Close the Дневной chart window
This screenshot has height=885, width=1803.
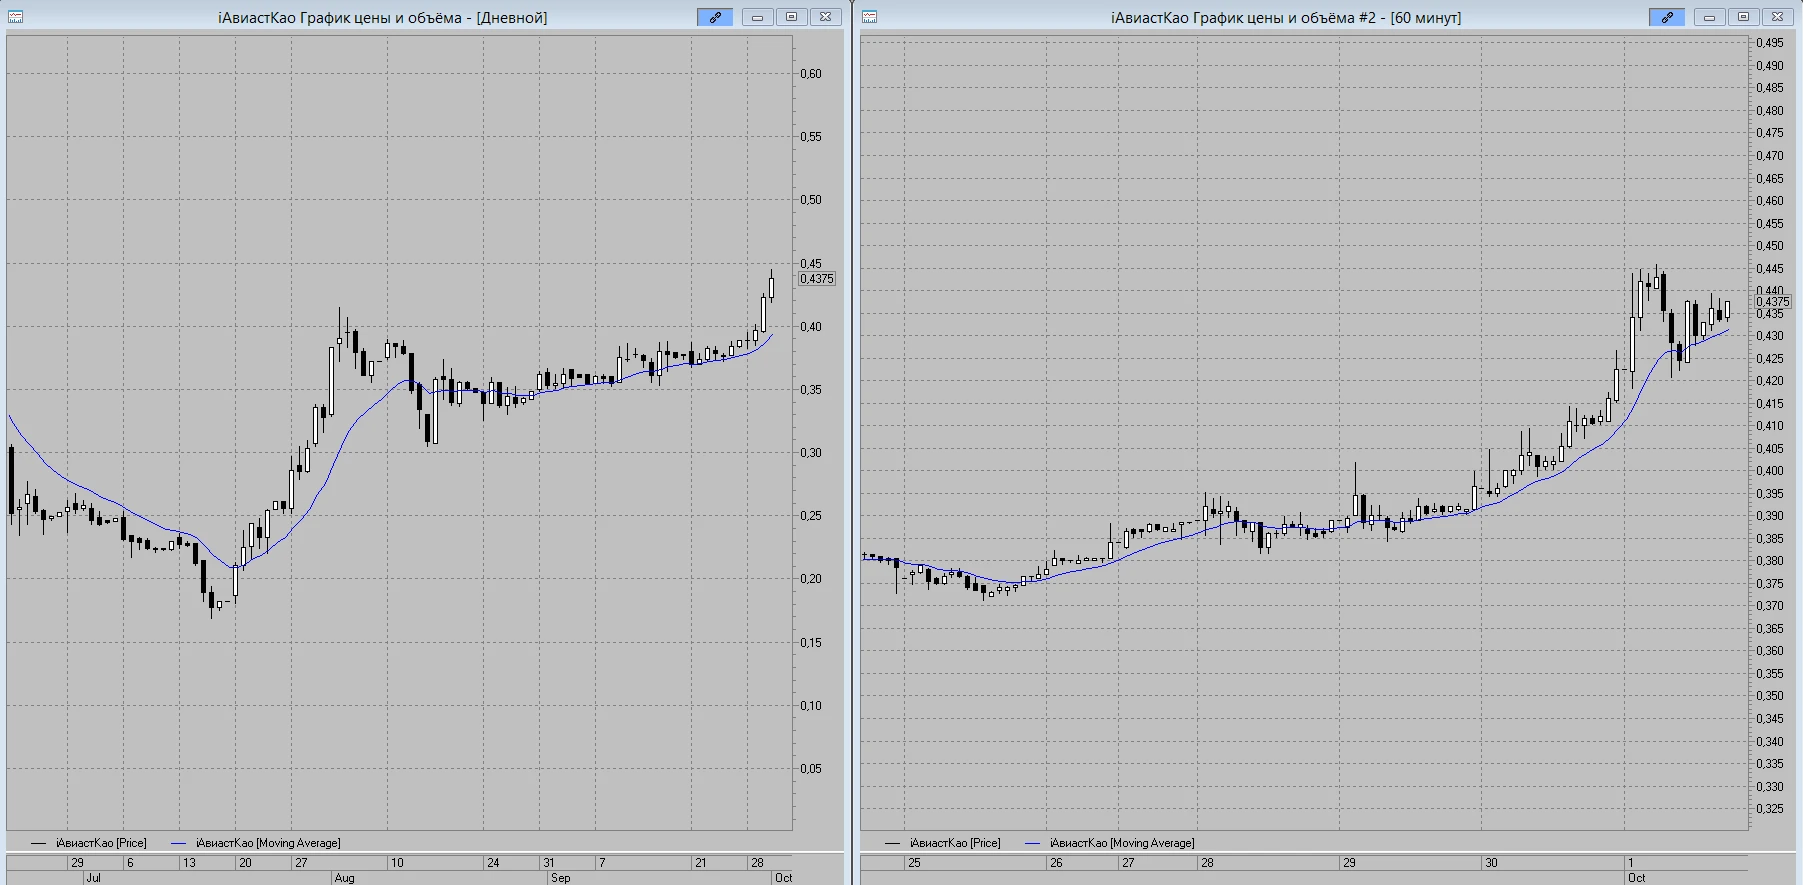point(825,17)
